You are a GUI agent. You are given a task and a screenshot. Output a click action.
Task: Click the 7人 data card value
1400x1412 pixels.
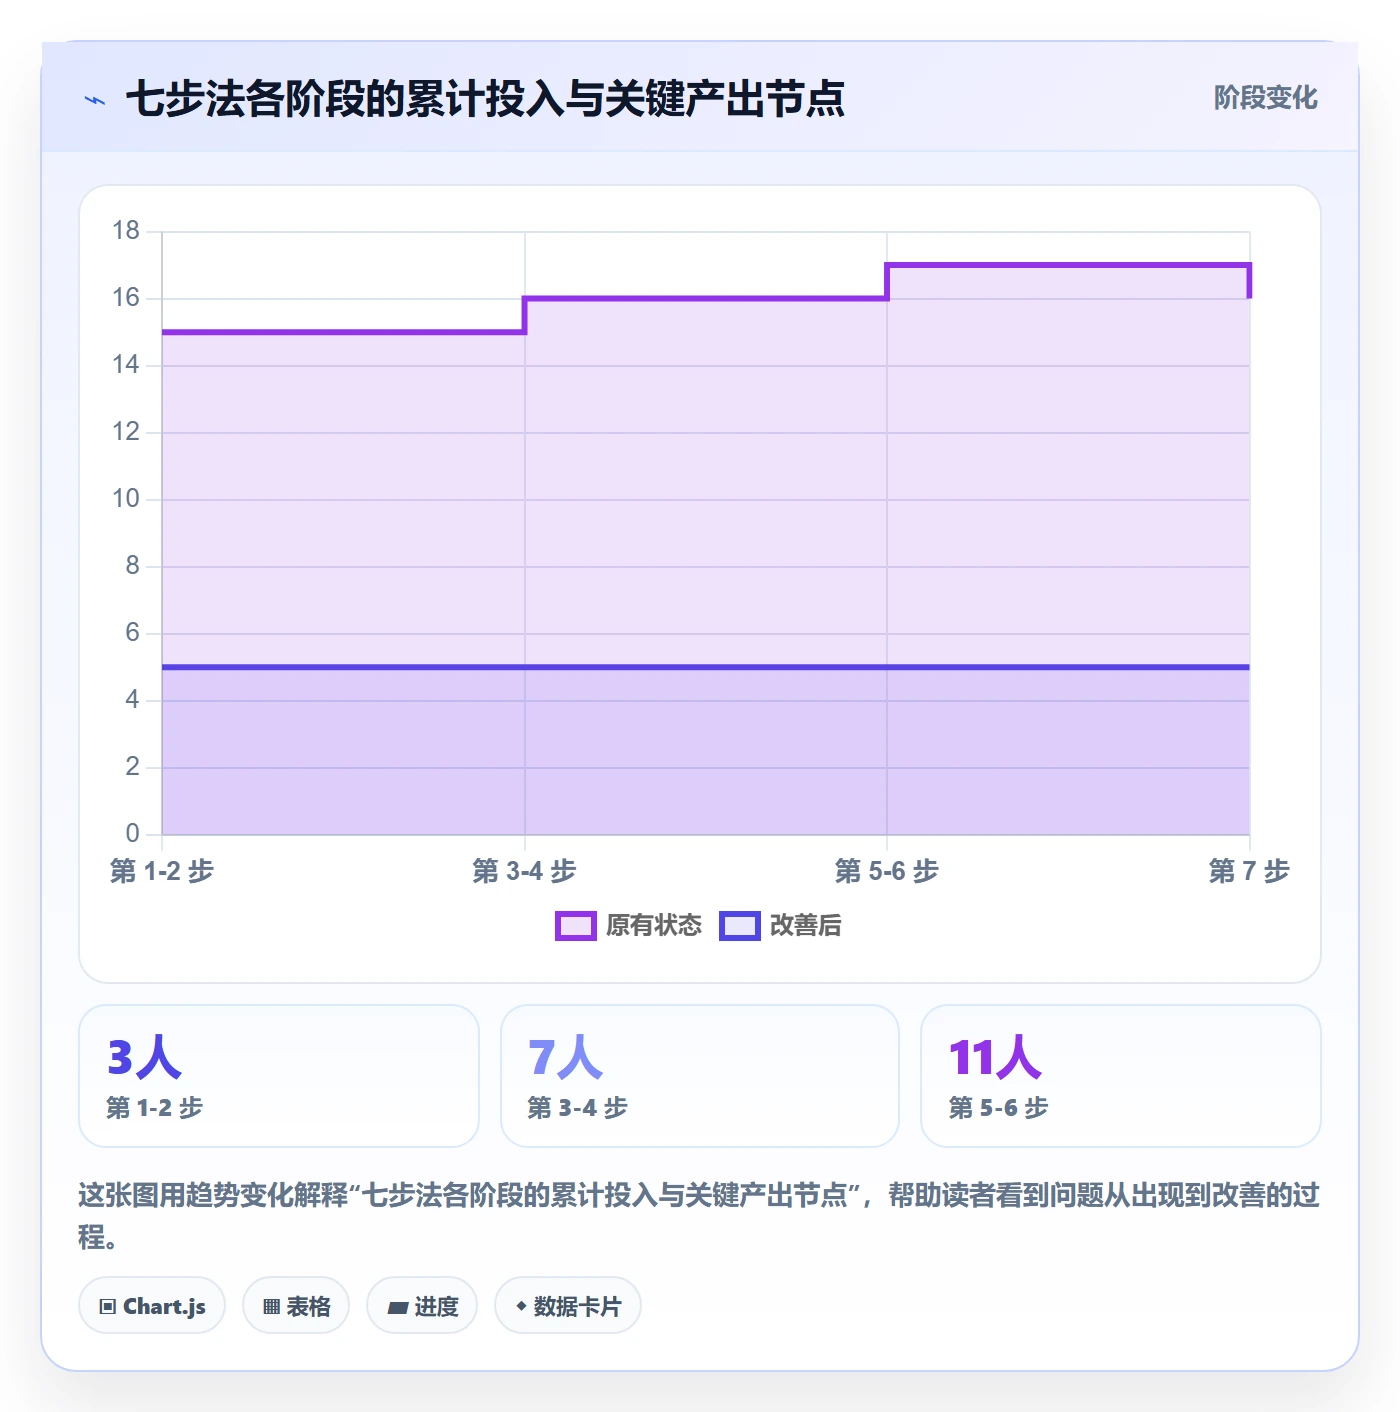(x=565, y=1057)
